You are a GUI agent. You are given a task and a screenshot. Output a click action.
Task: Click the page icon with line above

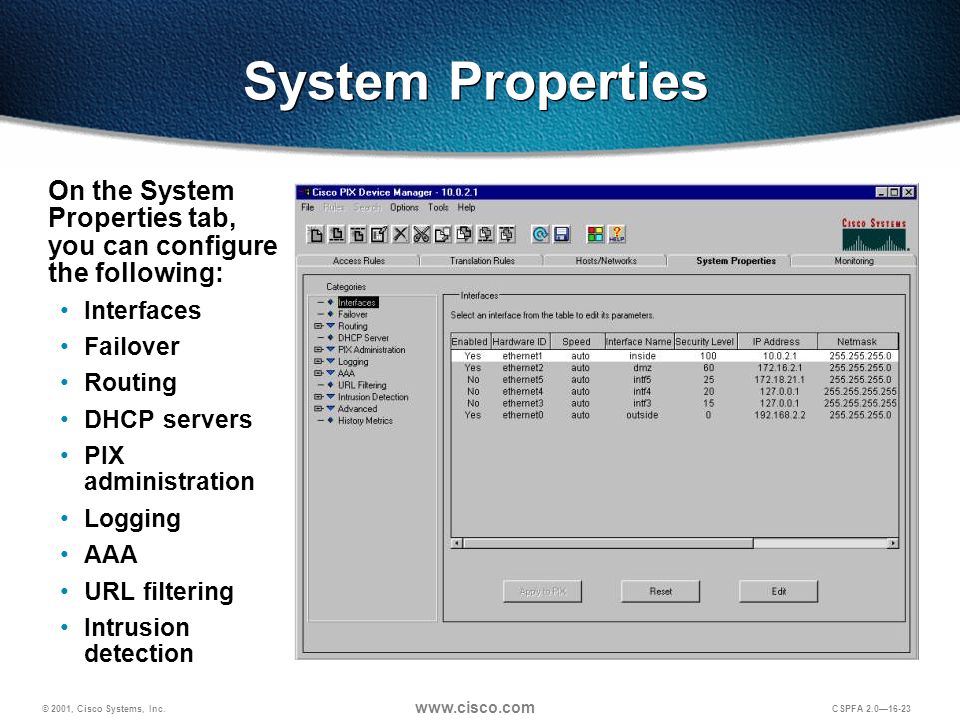358,234
